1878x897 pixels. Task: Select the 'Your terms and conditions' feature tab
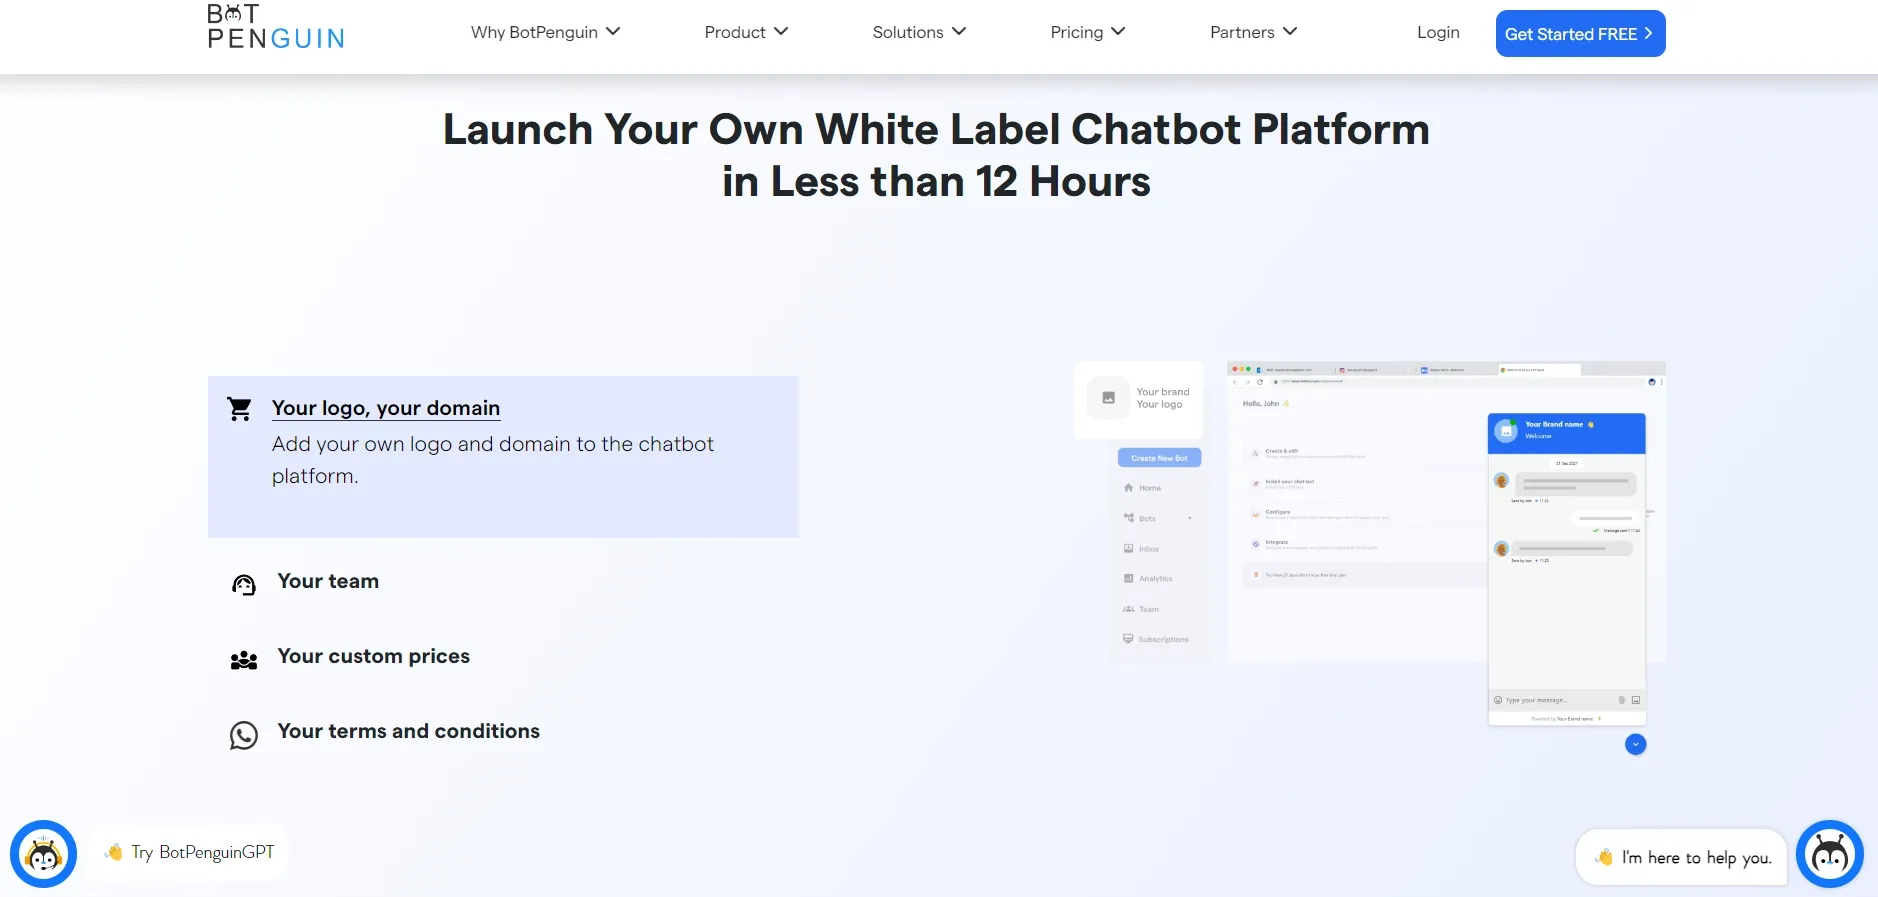(x=409, y=731)
